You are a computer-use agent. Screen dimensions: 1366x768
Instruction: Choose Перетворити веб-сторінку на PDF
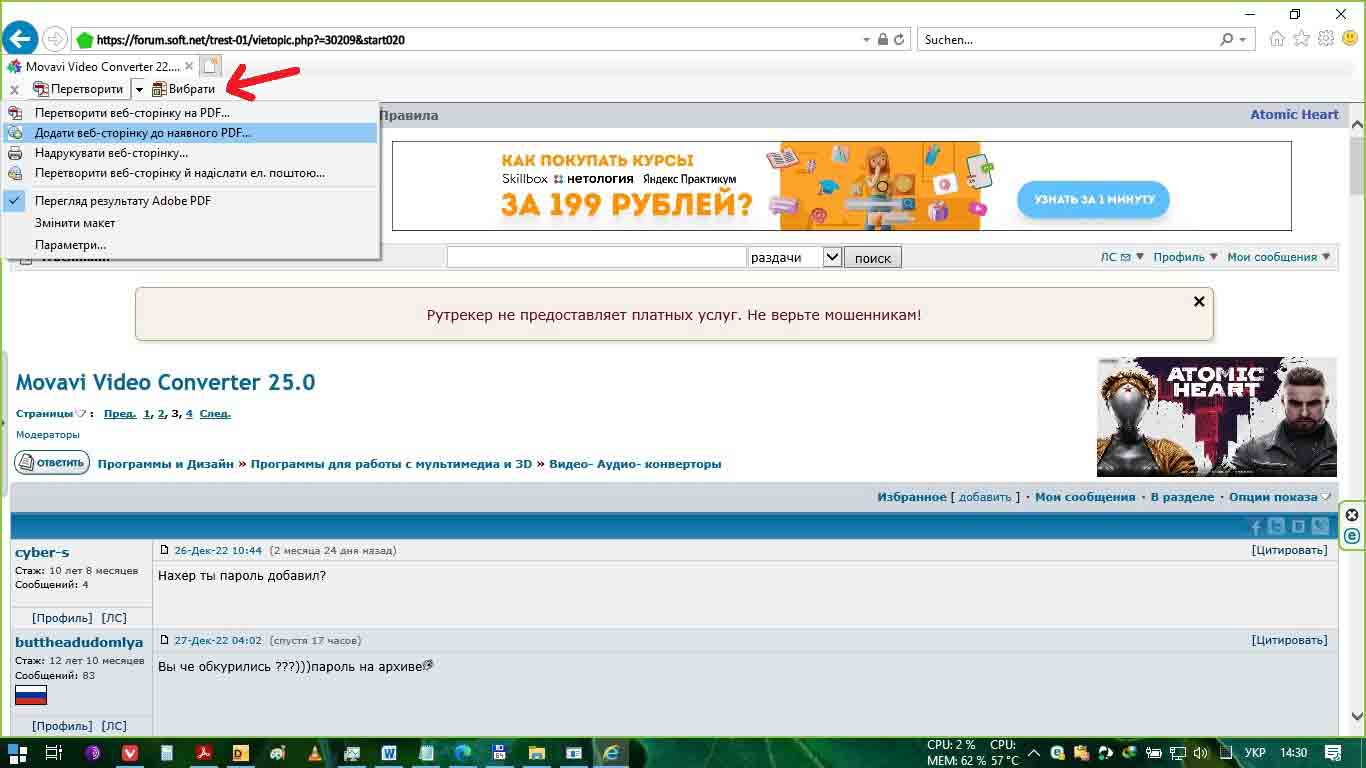(190, 113)
